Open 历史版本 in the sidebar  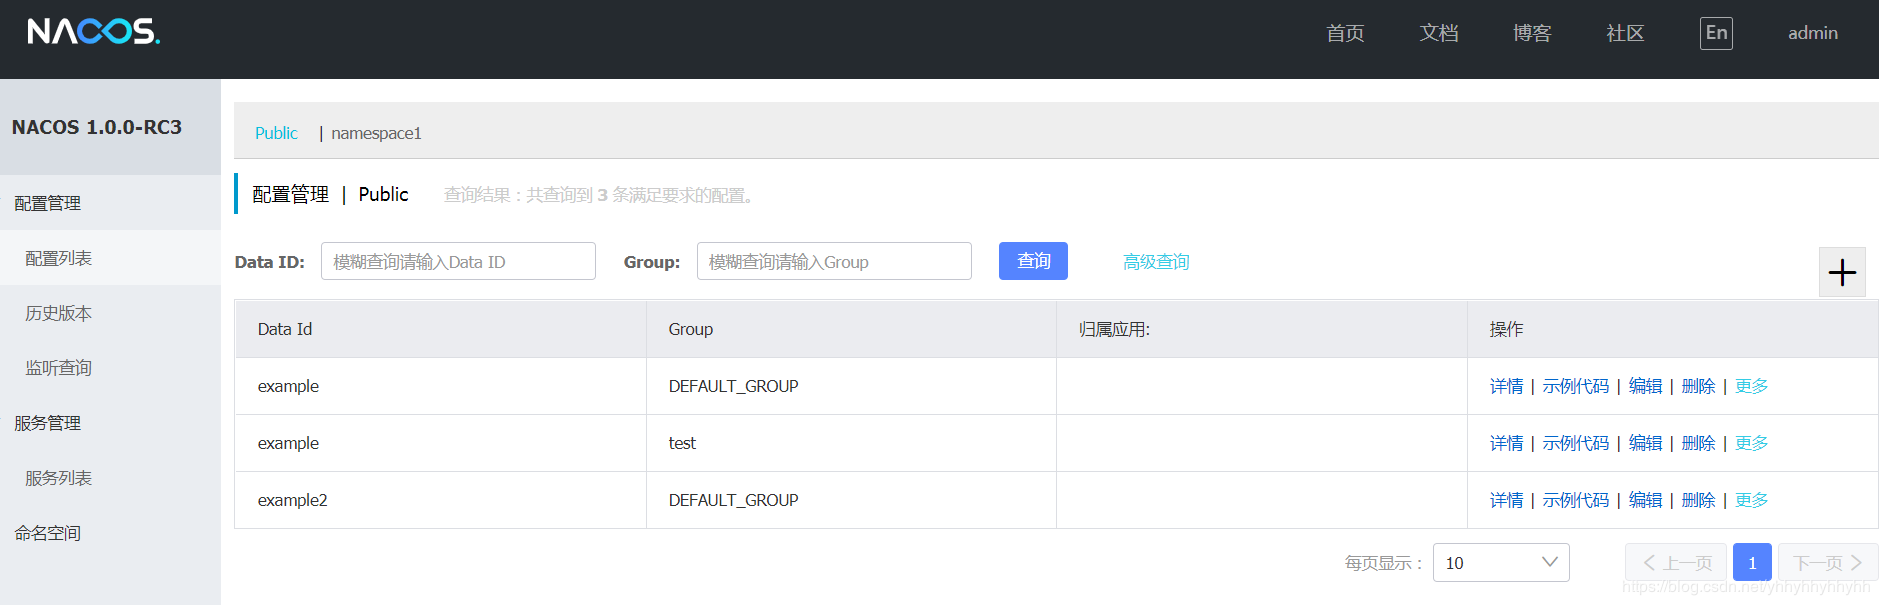tap(59, 313)
